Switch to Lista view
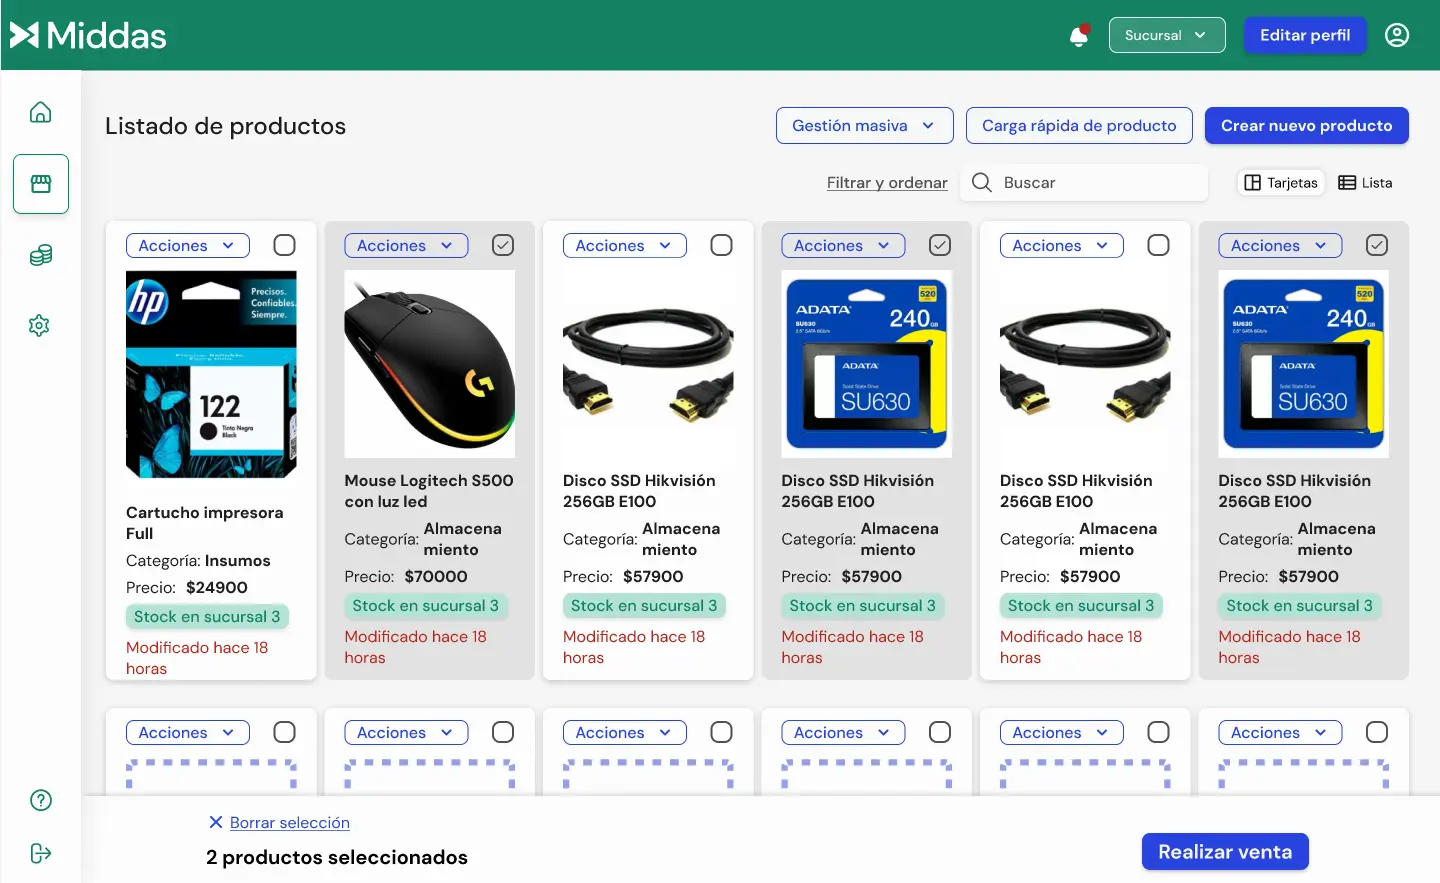The height and width of the screenshot is (883, 1440). coord(1365,183)
